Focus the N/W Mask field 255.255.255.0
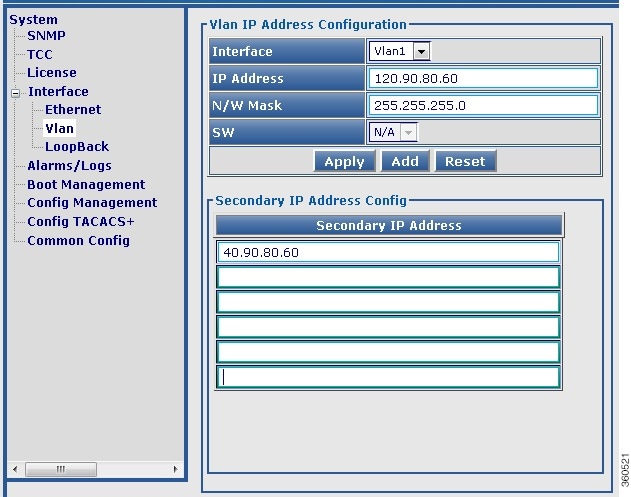 [x=483, y=105]
